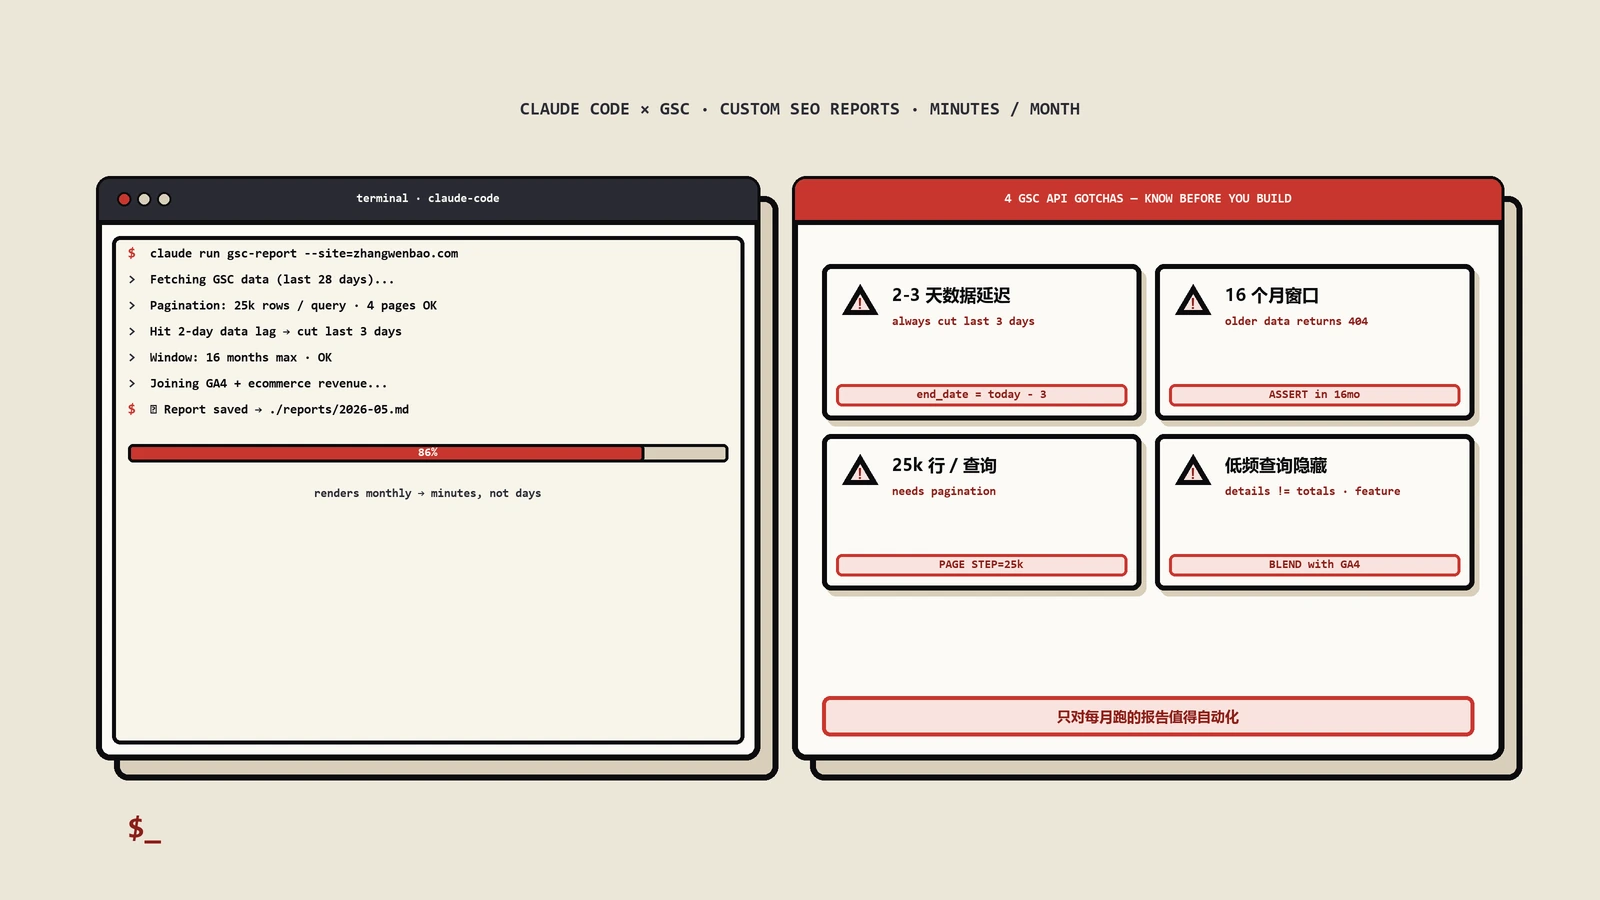
Task: Click the renders monthly → minutes, not days caption
Action: [x=428, y=493]
